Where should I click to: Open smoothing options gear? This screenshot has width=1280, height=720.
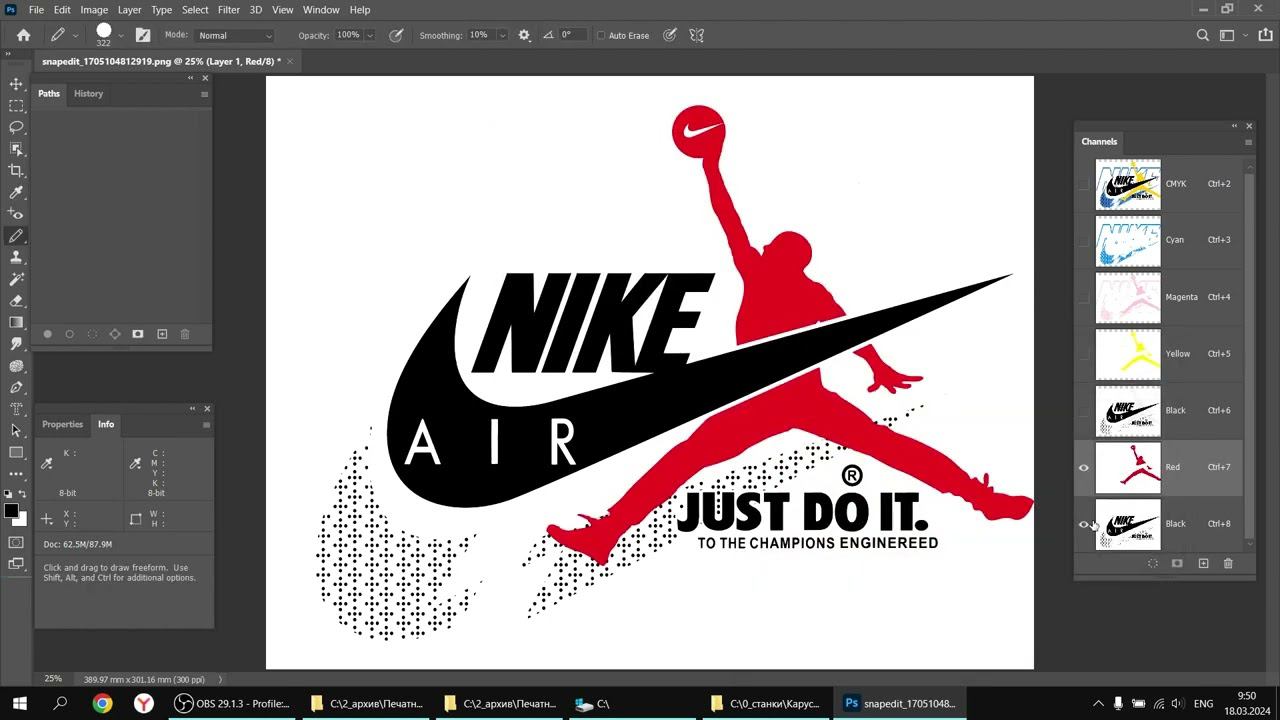tap(524, 35)
